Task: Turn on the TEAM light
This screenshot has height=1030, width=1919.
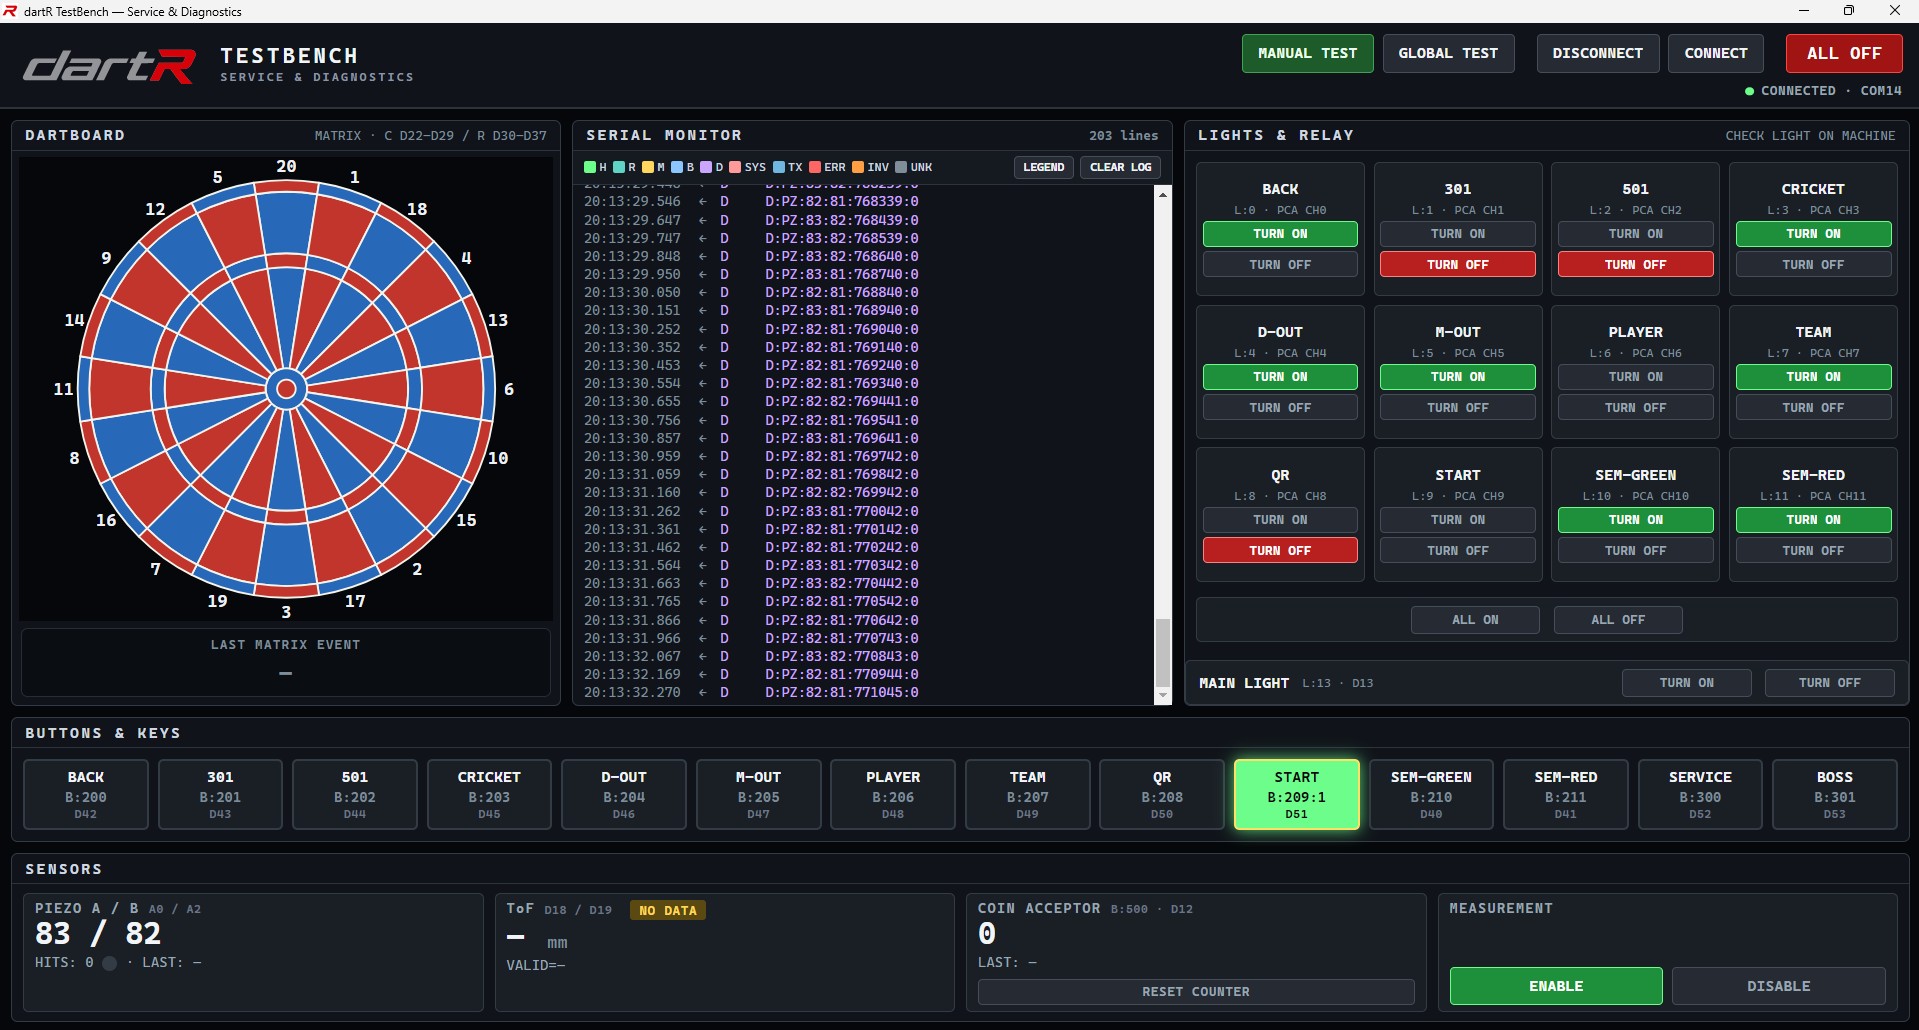Action: pyautogui.click(x=1814, y=377)
